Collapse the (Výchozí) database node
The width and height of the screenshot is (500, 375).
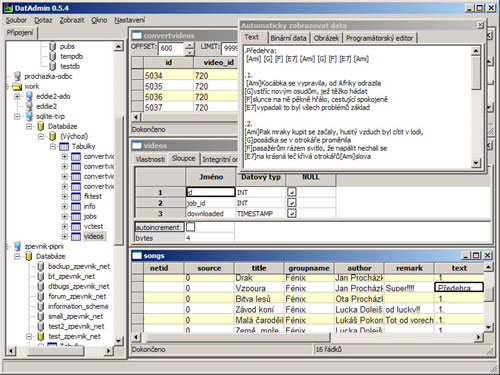tap(41, 136)
